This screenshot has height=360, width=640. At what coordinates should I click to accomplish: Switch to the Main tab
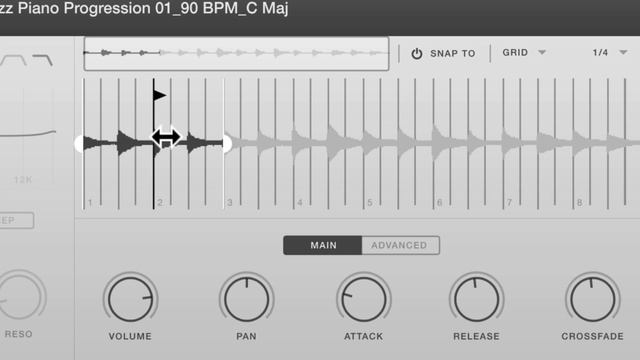pos(323,245)
